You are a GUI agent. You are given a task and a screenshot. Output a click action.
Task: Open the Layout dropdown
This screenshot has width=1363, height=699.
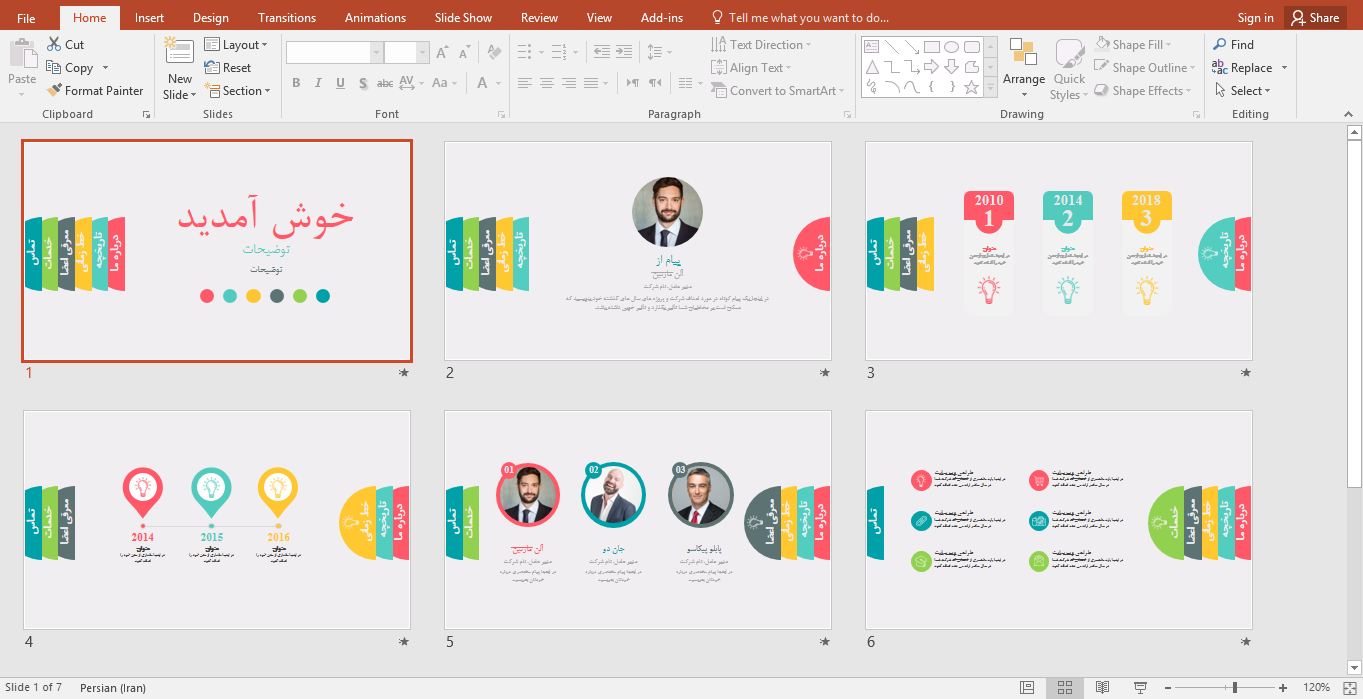tap(236, 45)
